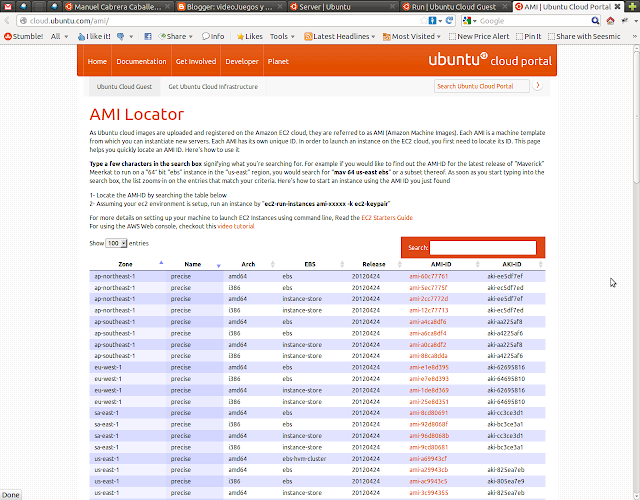Click the New Price Alert bookmark
This screenshot has height=500, width=640.
pyautogui.click(x=479, y=36)
